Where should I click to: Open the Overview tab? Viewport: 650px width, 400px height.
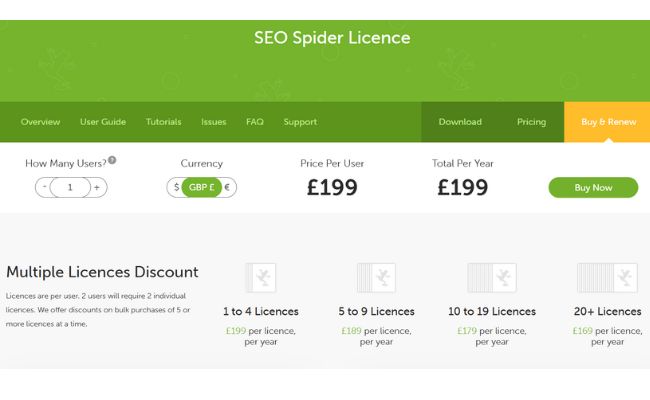[x=41, y=122]
